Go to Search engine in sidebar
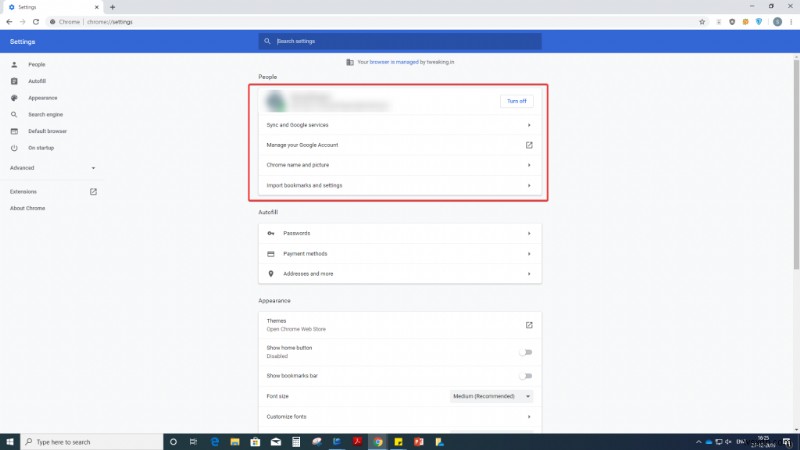This screenshot has height=450, width=800. 45,115
